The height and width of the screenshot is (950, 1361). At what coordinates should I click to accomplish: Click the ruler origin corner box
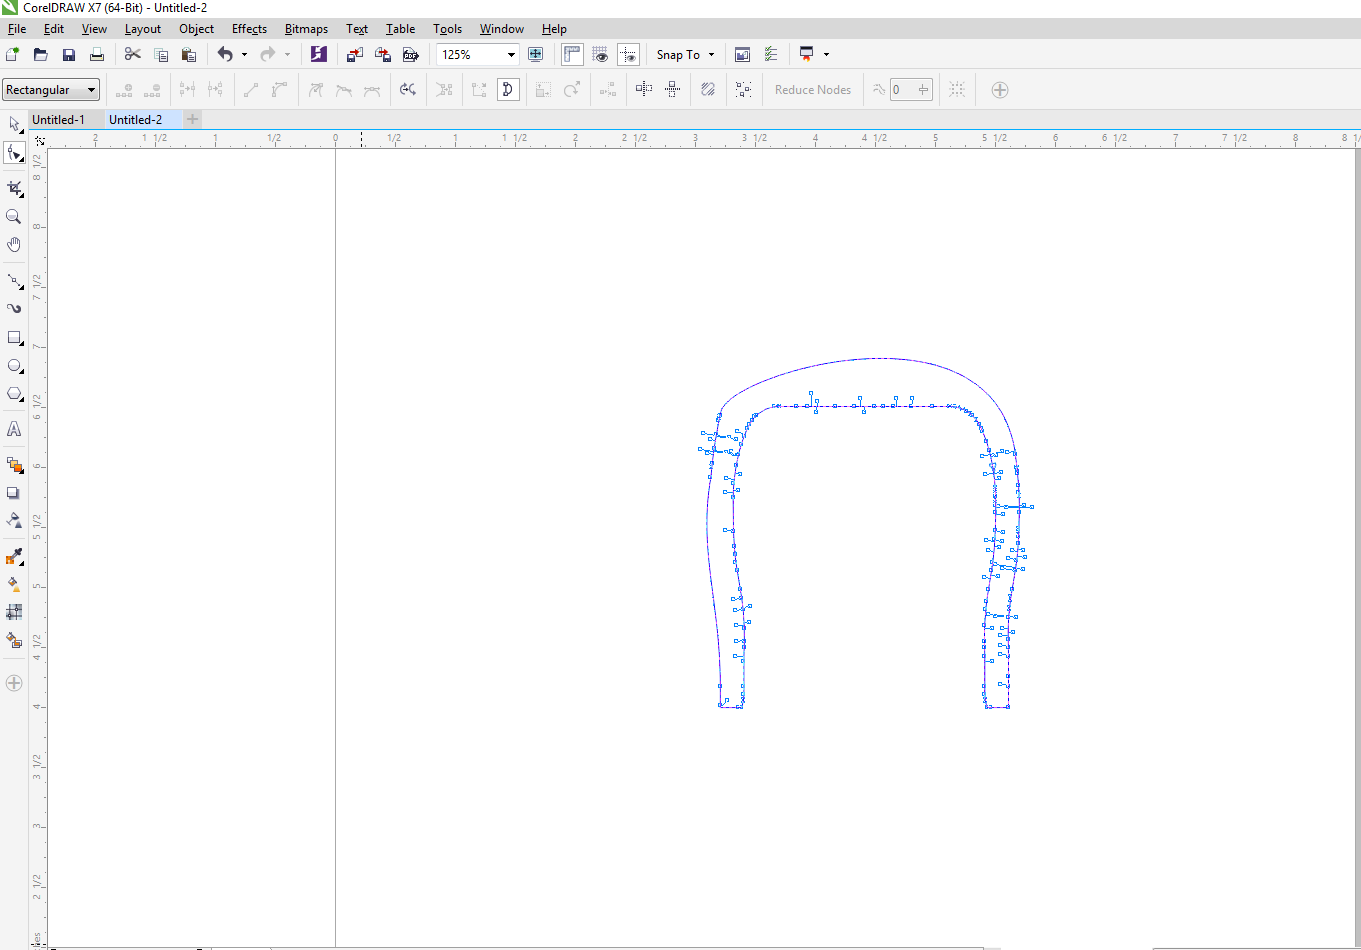click(x=39, y=139)
